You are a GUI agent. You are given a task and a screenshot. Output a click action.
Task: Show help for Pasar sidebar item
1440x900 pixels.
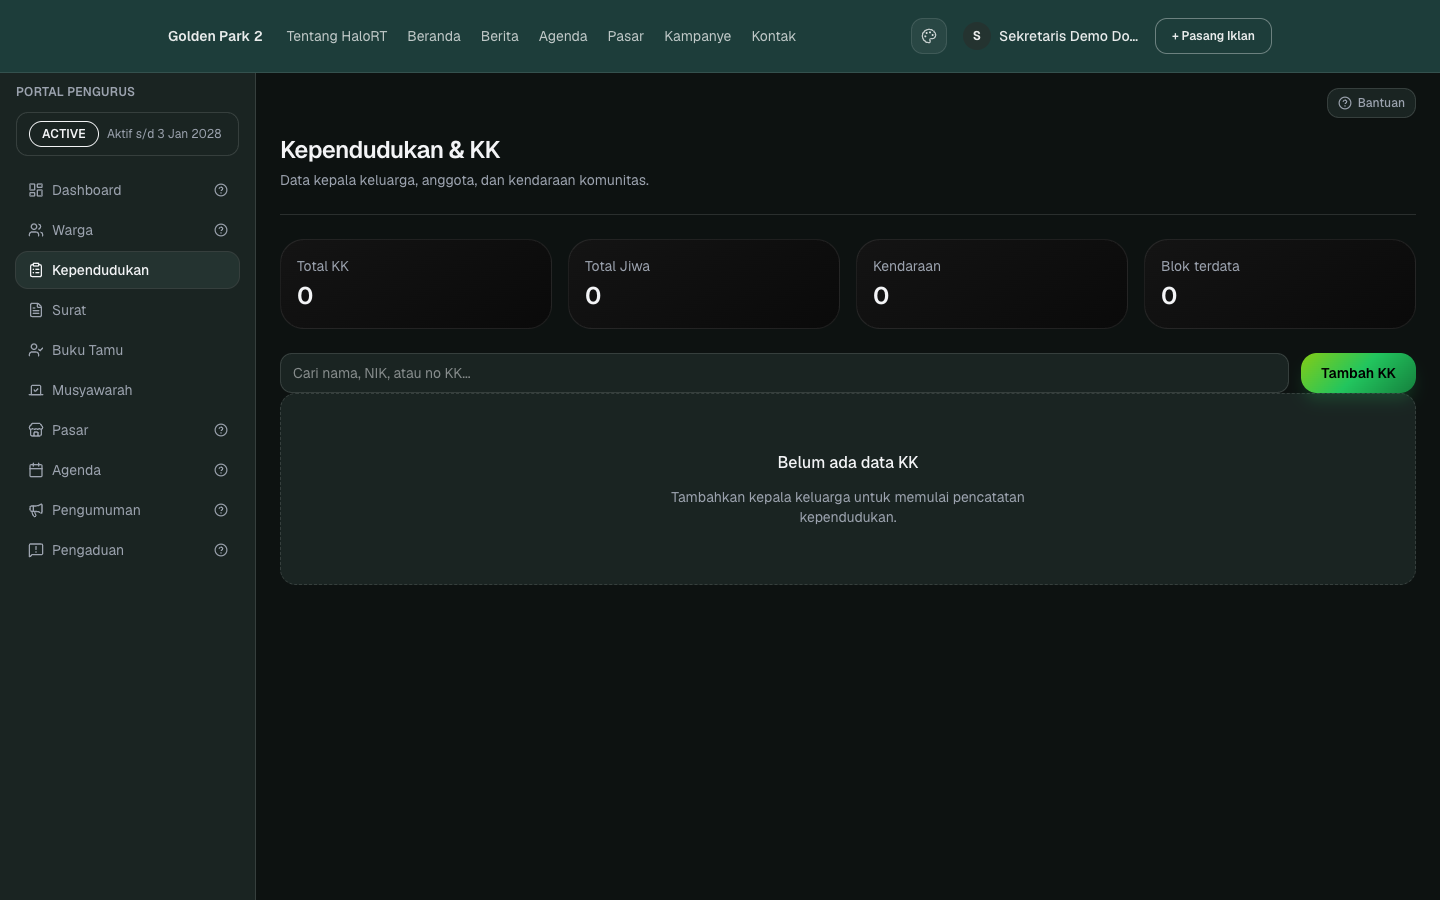(221, 430)
